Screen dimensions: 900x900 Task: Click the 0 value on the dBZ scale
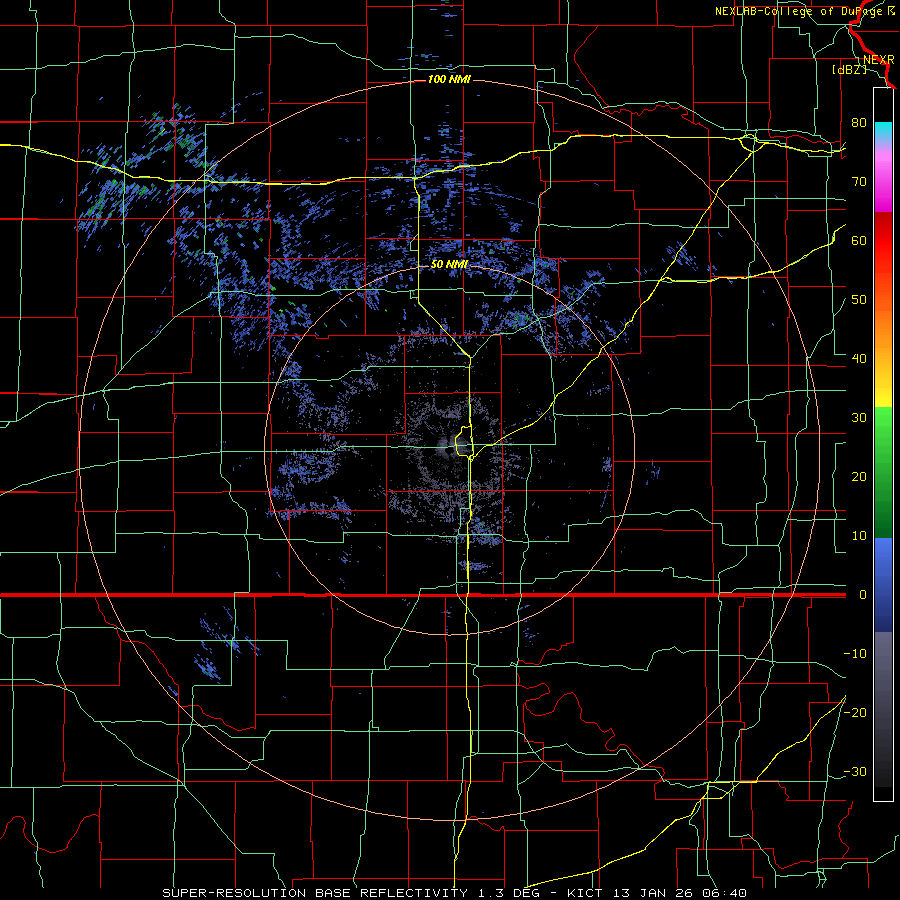point(863,595)
